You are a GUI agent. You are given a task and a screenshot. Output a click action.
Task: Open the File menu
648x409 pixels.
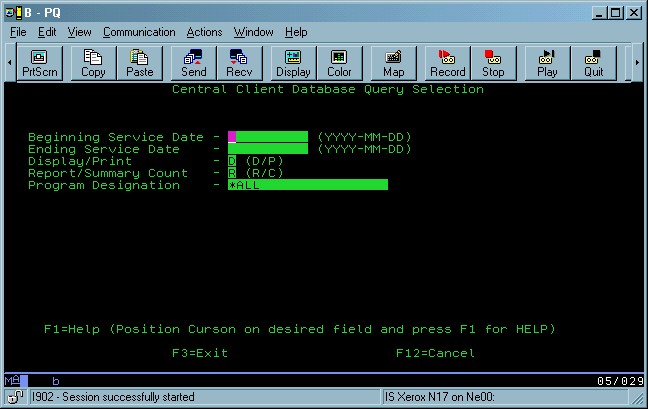coord(18,32)
